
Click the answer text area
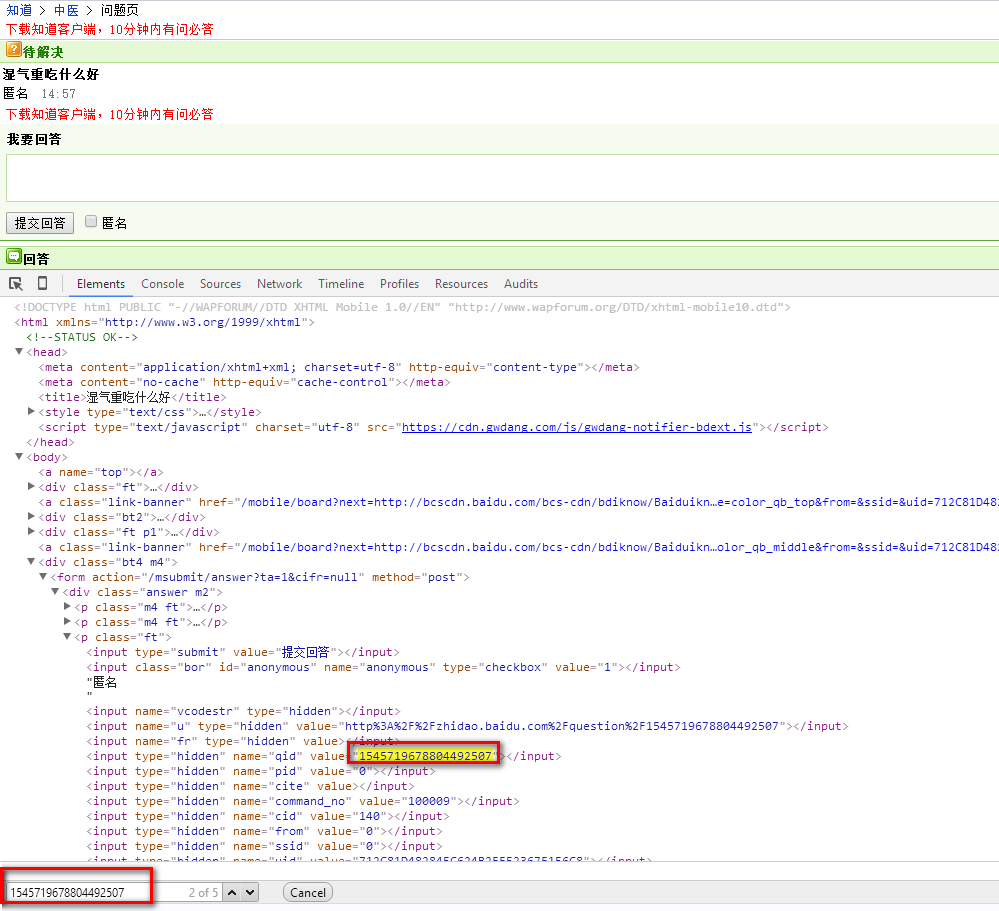pos(500,178)
